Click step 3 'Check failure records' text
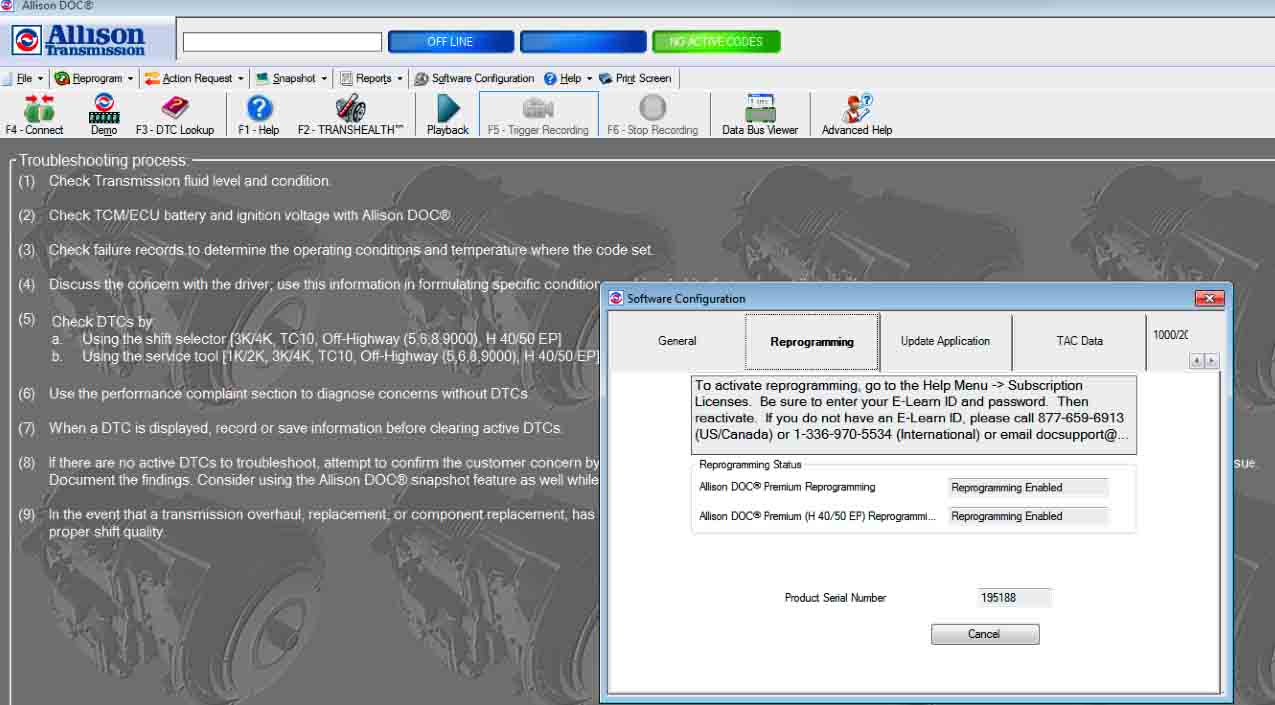This screenshot has height=705, width=1275. [x=351, y=250]
